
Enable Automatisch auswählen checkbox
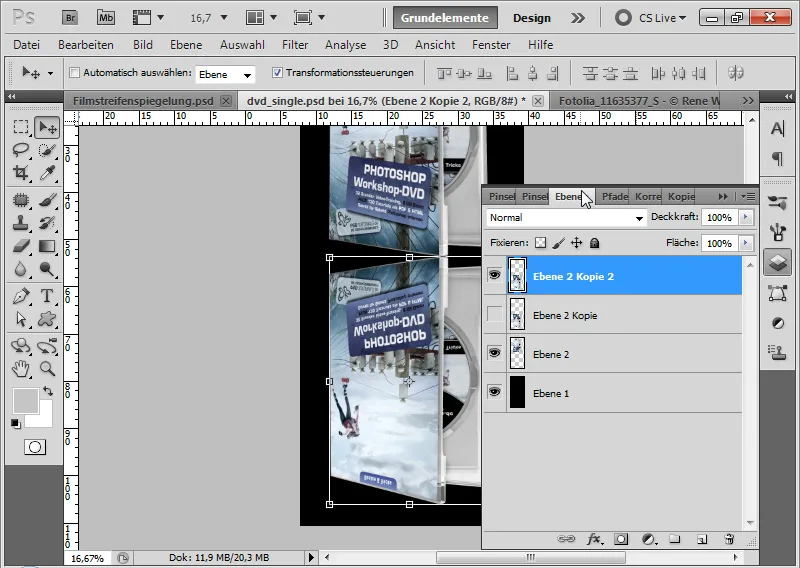tap(74, 72)
